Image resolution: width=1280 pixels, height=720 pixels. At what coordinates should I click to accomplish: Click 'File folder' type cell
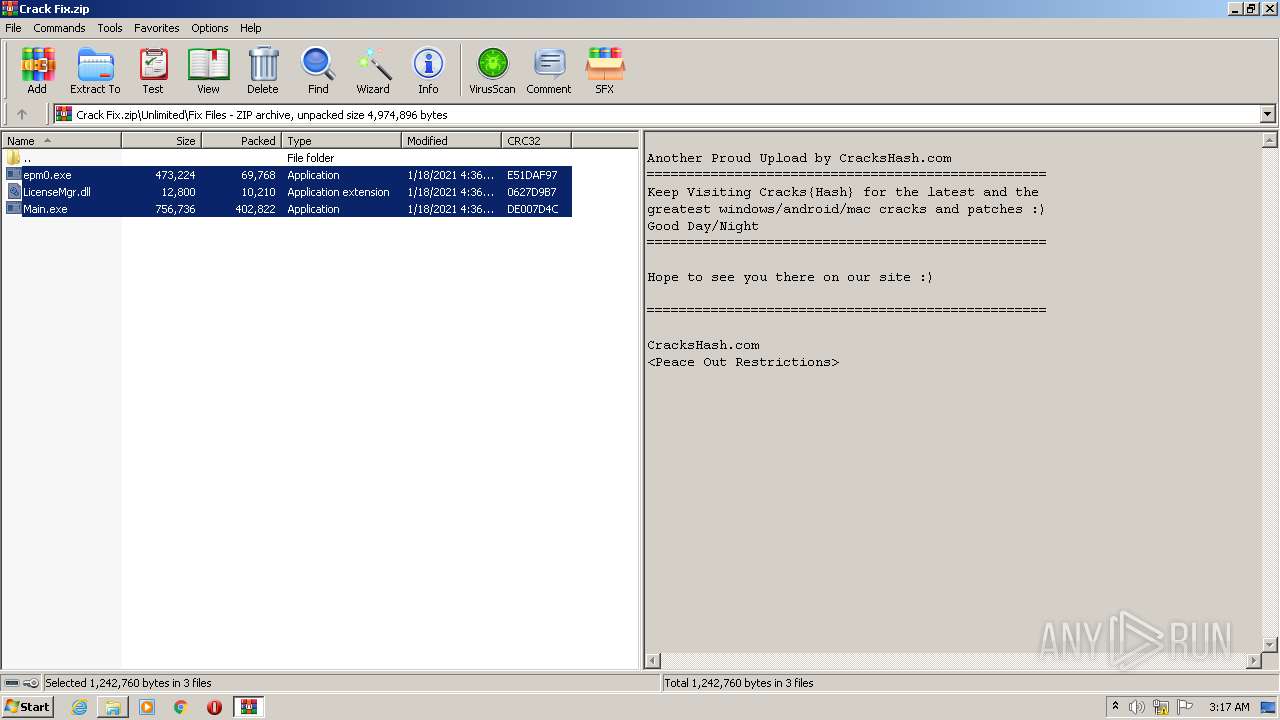coord(311,158)
